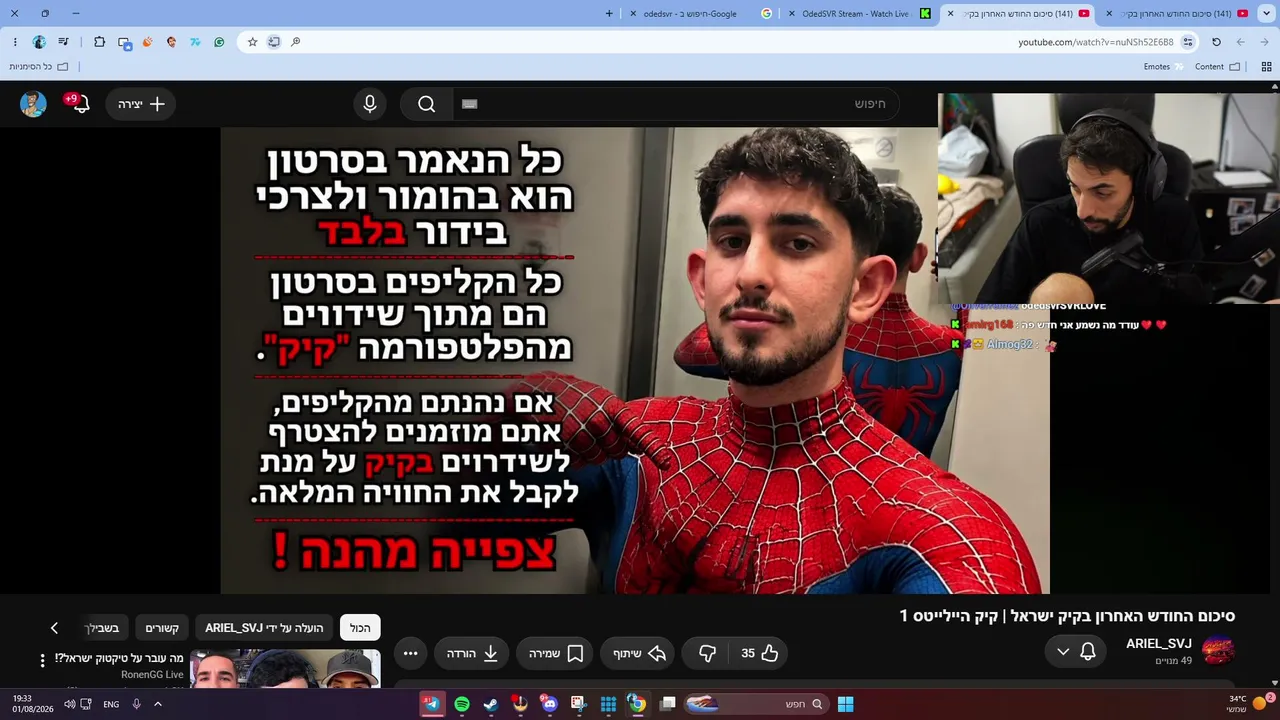Click the Grammarly extension icon

[x=219, y=42]
